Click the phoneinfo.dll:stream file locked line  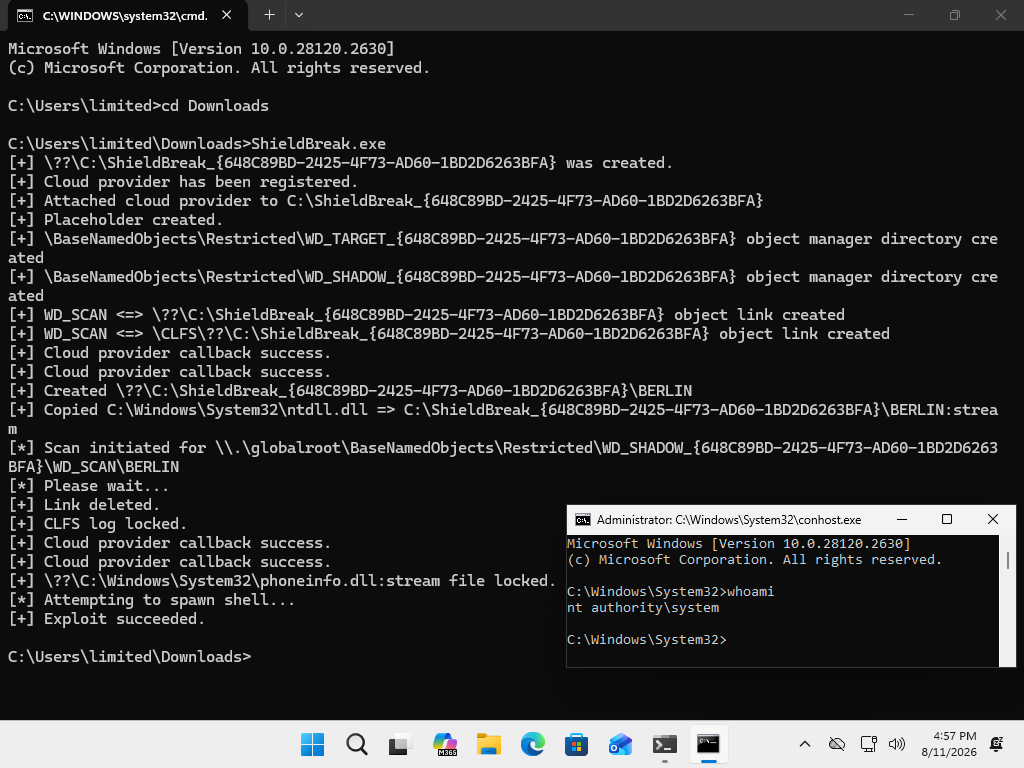[x=281, y=581]
